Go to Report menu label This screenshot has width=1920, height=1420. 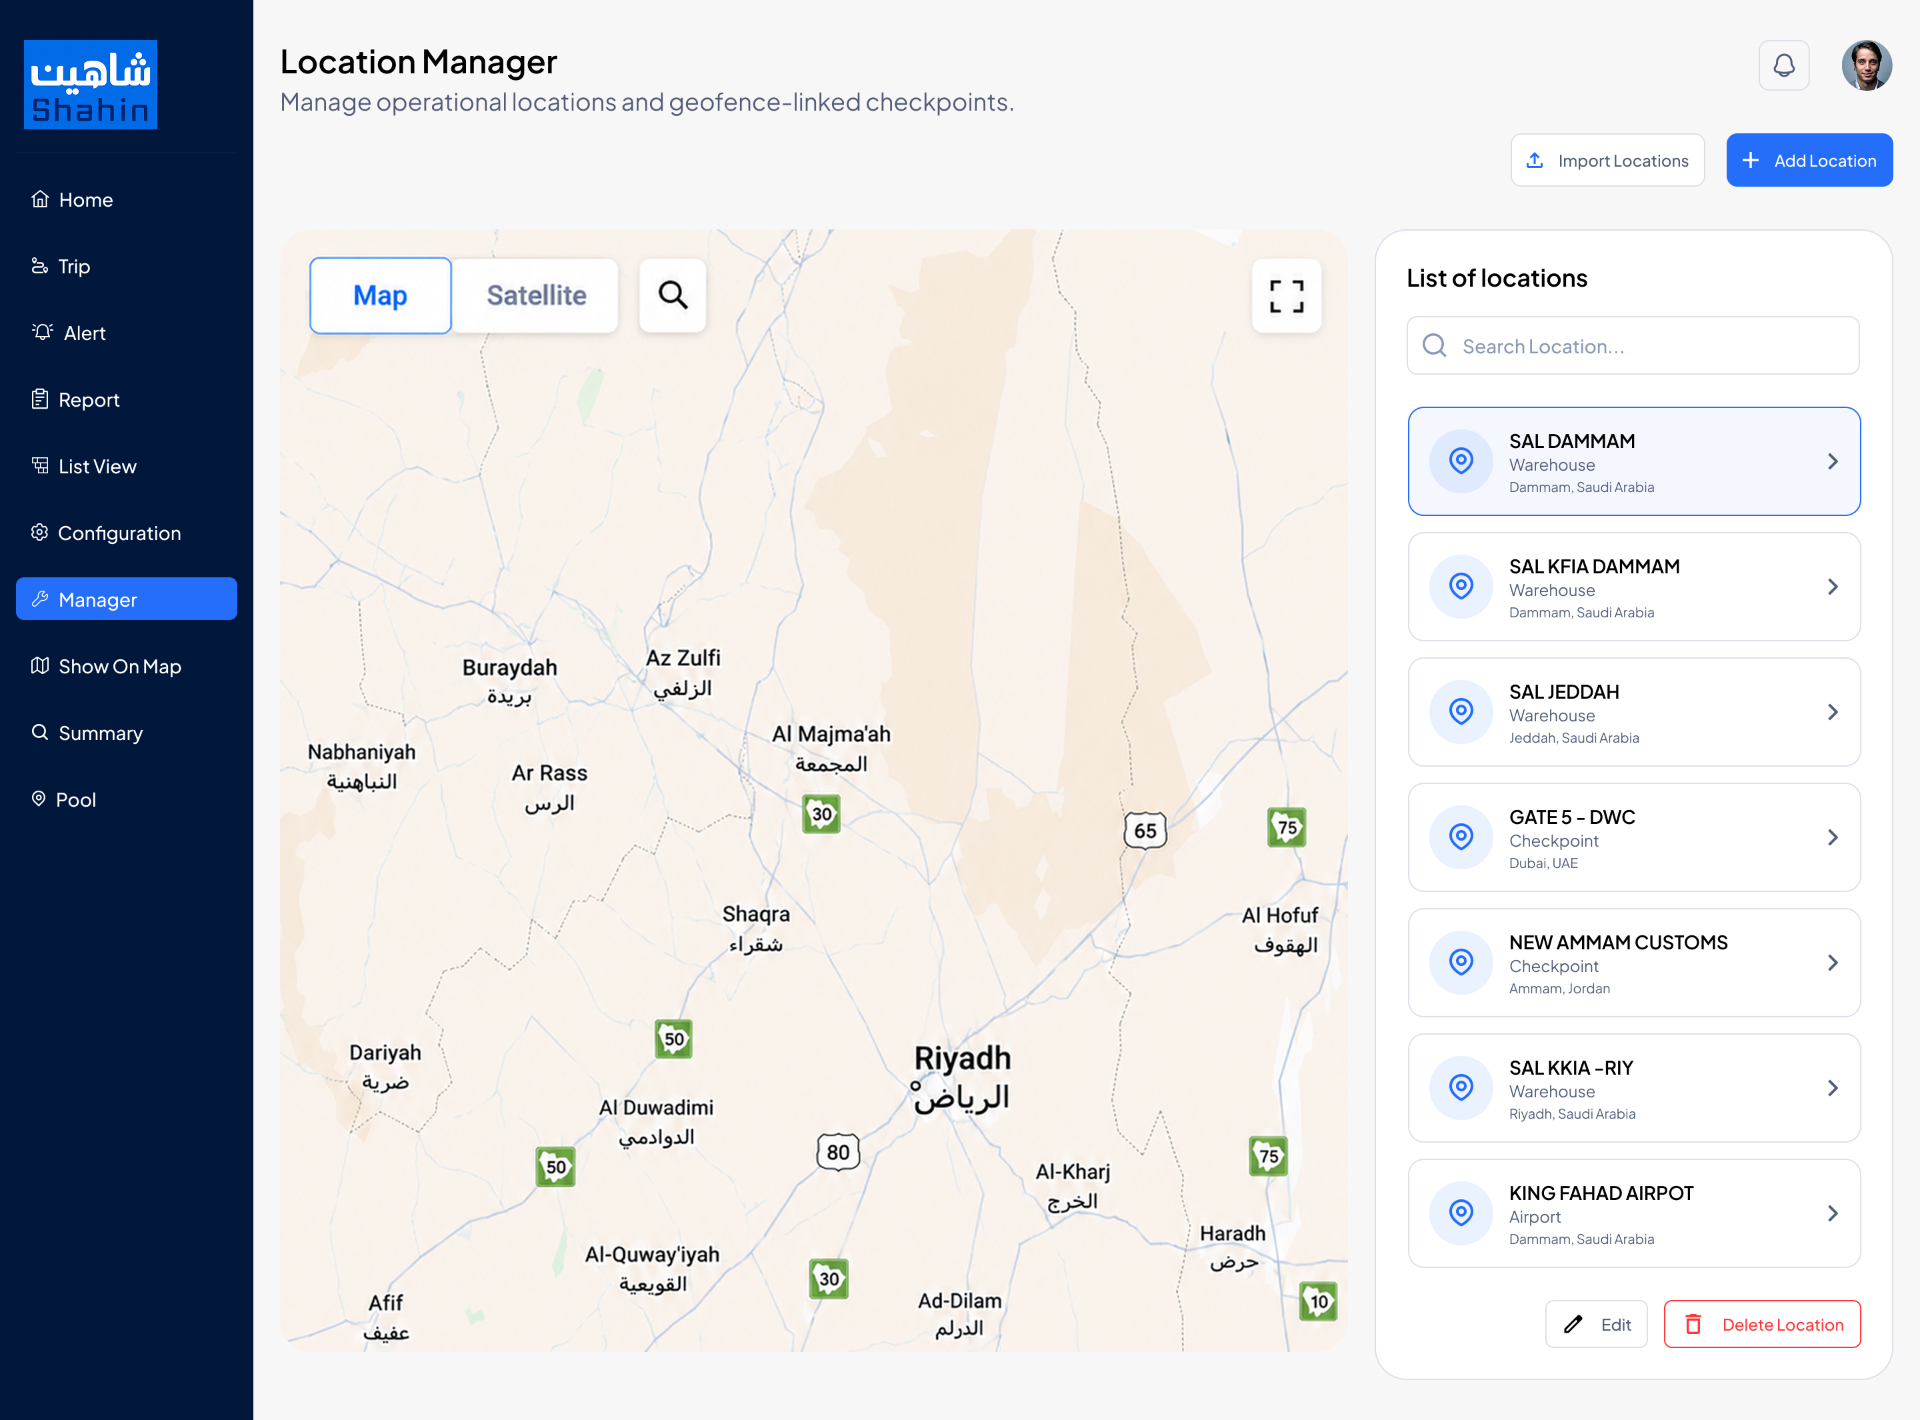pyautogui.click(x=89, y=400)
